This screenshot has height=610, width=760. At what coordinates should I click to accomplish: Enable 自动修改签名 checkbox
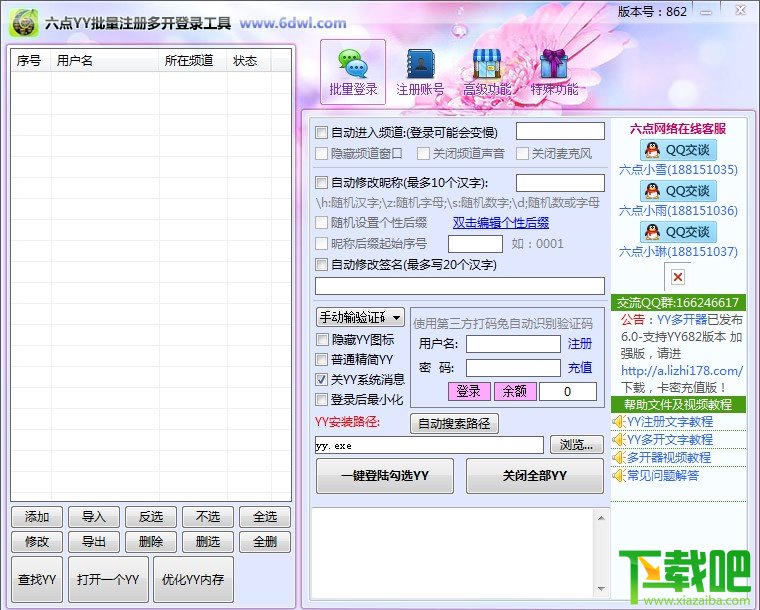tap(321, 265)
